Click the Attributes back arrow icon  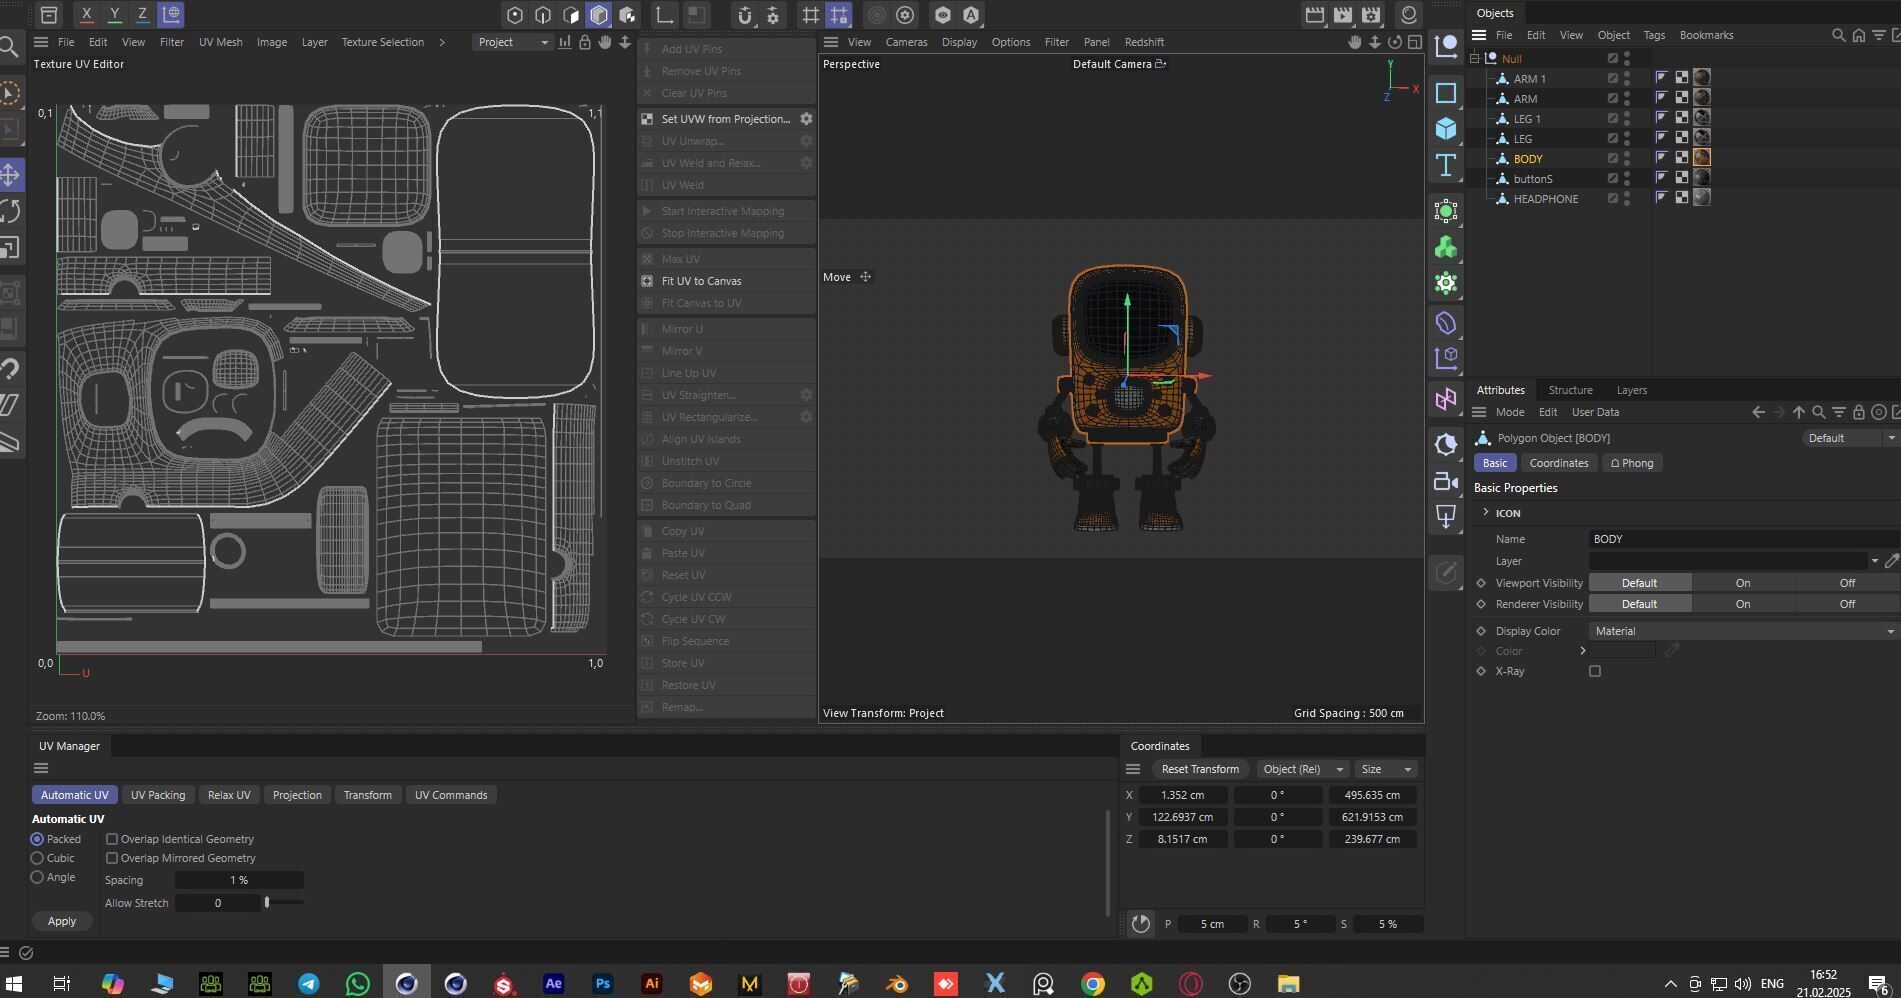[x=1758, y=412]
